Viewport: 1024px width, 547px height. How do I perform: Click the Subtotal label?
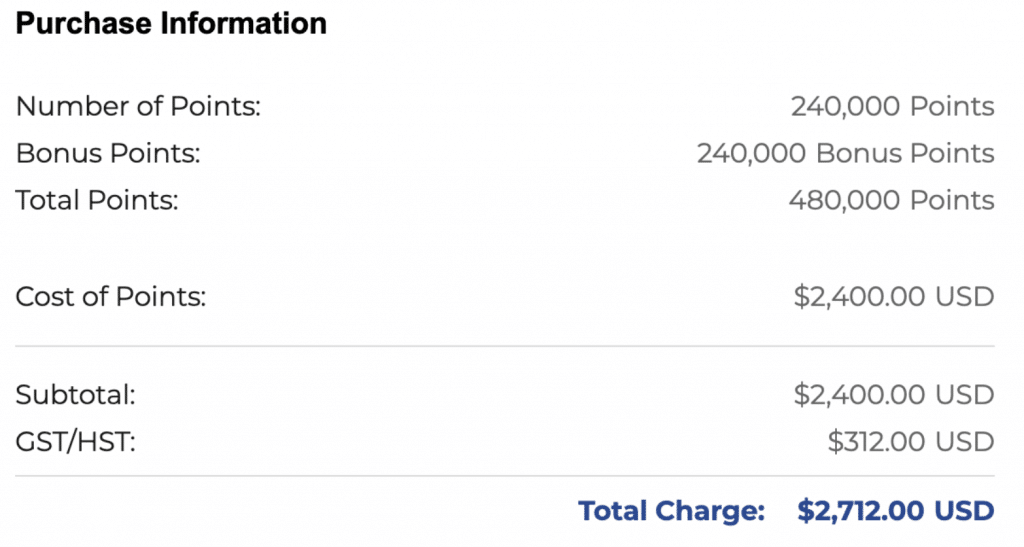point(75,395)
